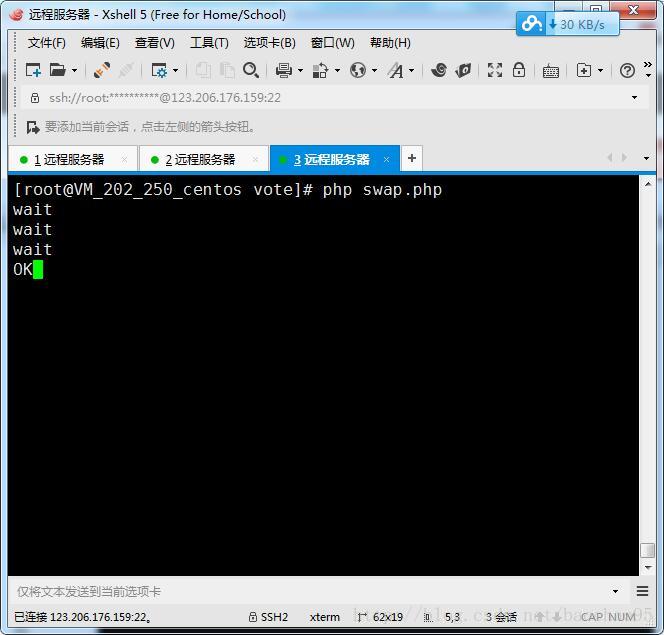
Task: Click the 'php swap.php' command line
Action: coord(382,190)
